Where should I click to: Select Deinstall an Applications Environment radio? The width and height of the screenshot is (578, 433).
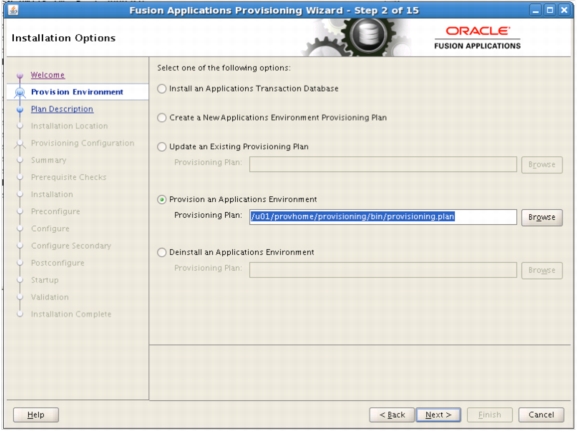tap(162, 253)
